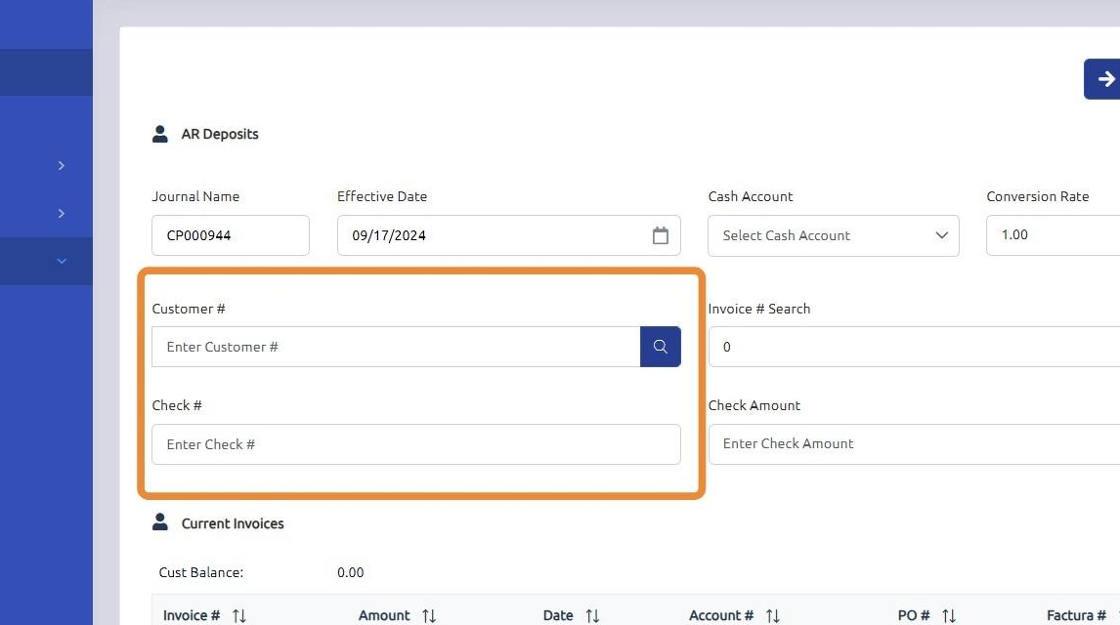Click the Effective Date text 09/17/2024

pyautogui.click(x=390, y=236)
